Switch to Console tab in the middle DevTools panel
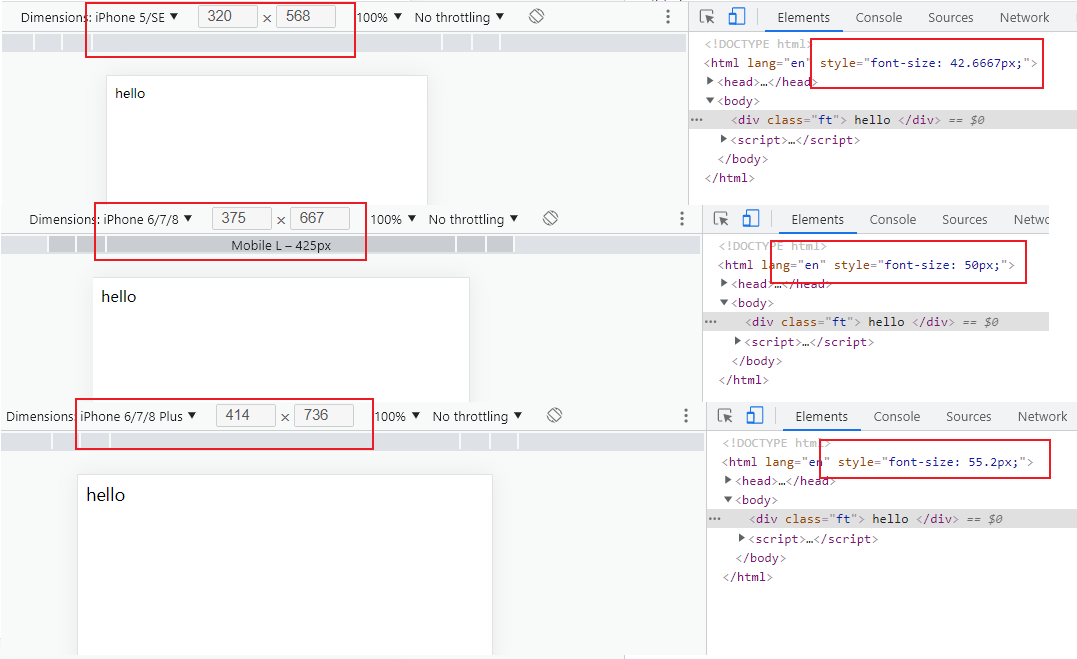This screenshot has height=659, width=1077. (892, 219)
